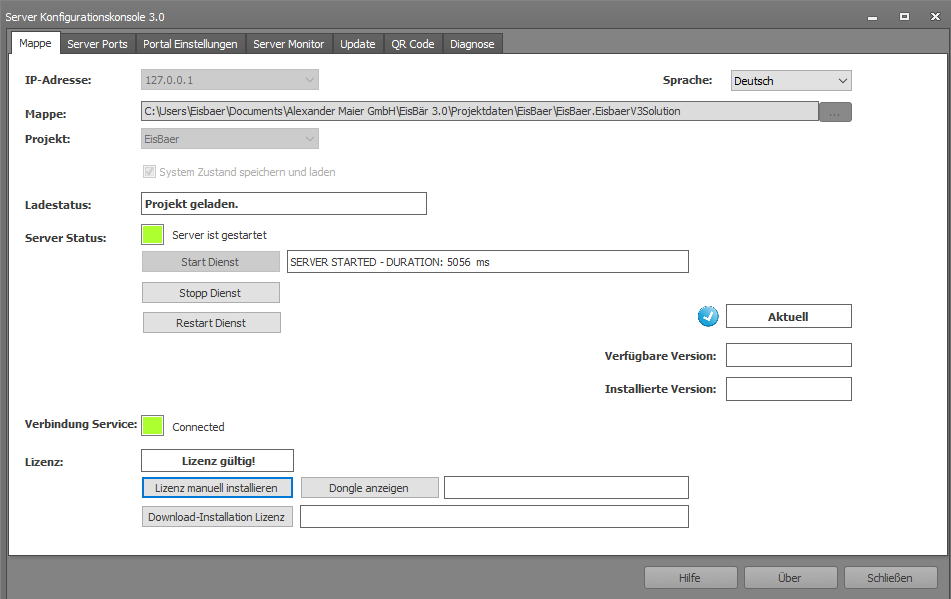
Task: Click the SERVER STARTED duration message field
Action: point(488,262)
